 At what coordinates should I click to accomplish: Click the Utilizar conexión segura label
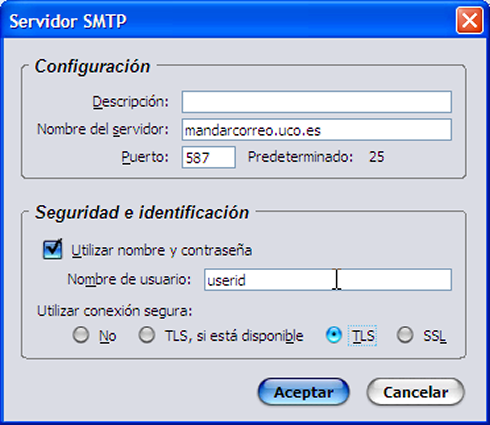click(115, 311)
